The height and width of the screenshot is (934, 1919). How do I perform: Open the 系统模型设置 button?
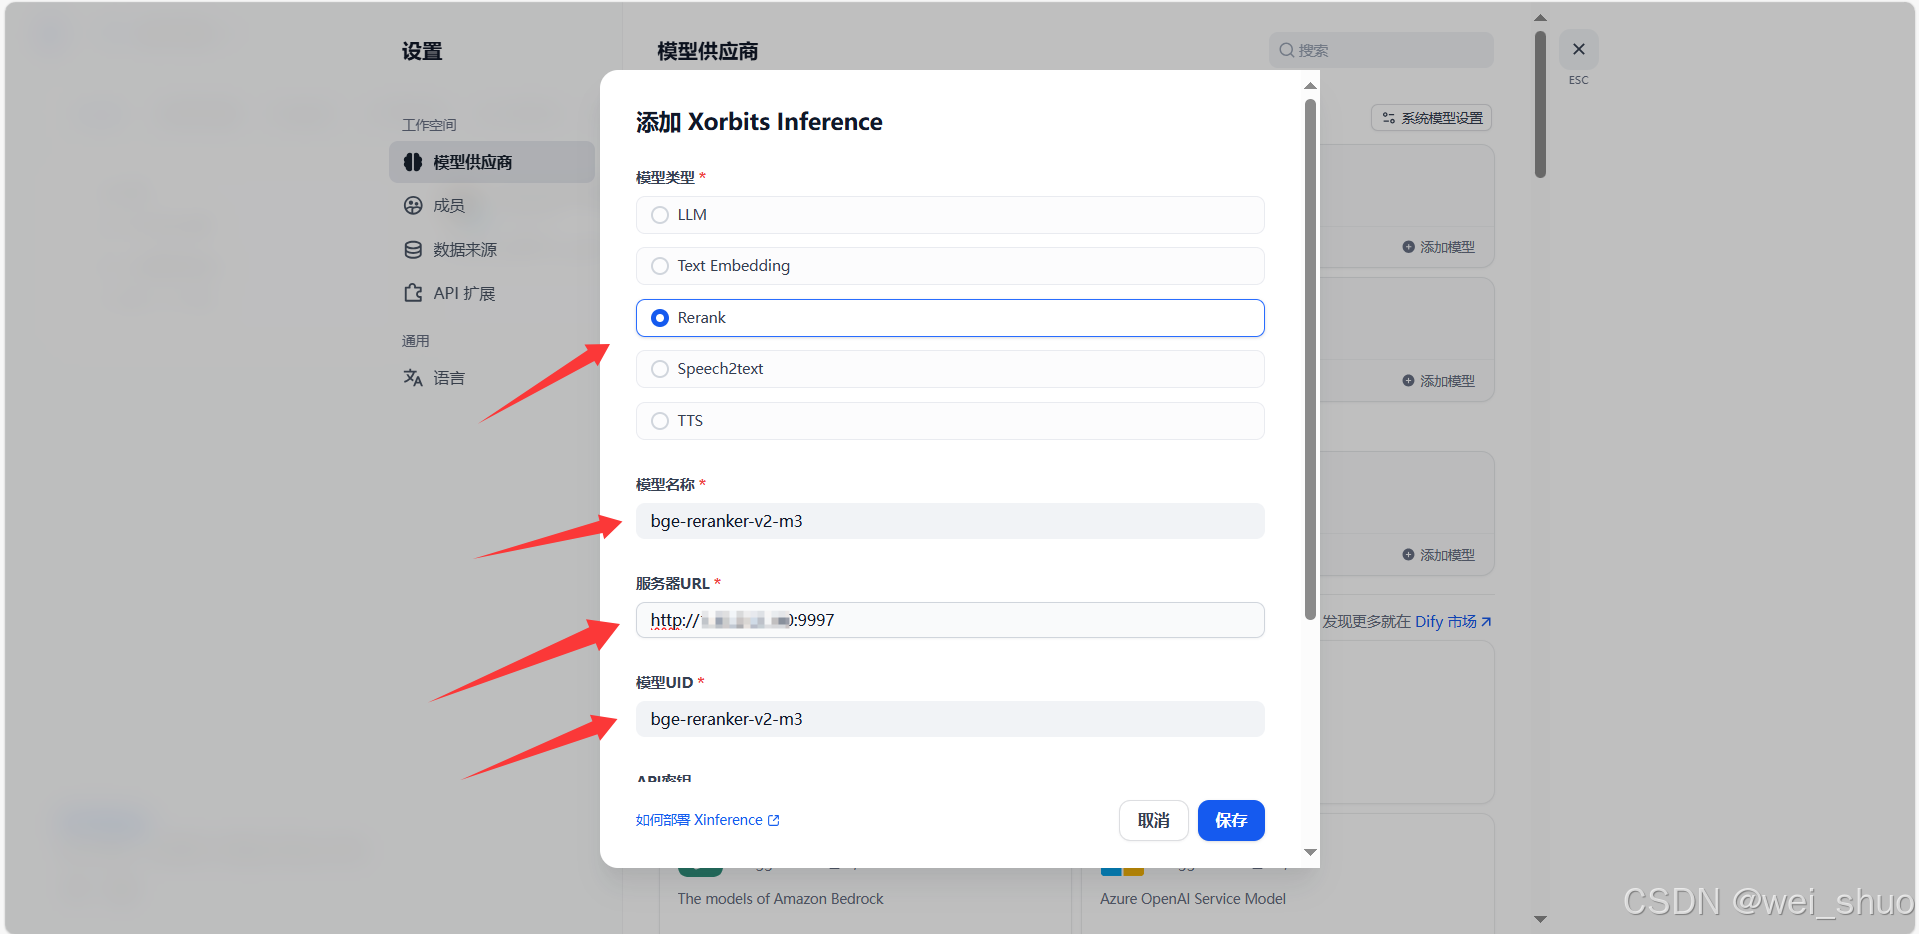pyautogui.click(x=1431, y=118)
